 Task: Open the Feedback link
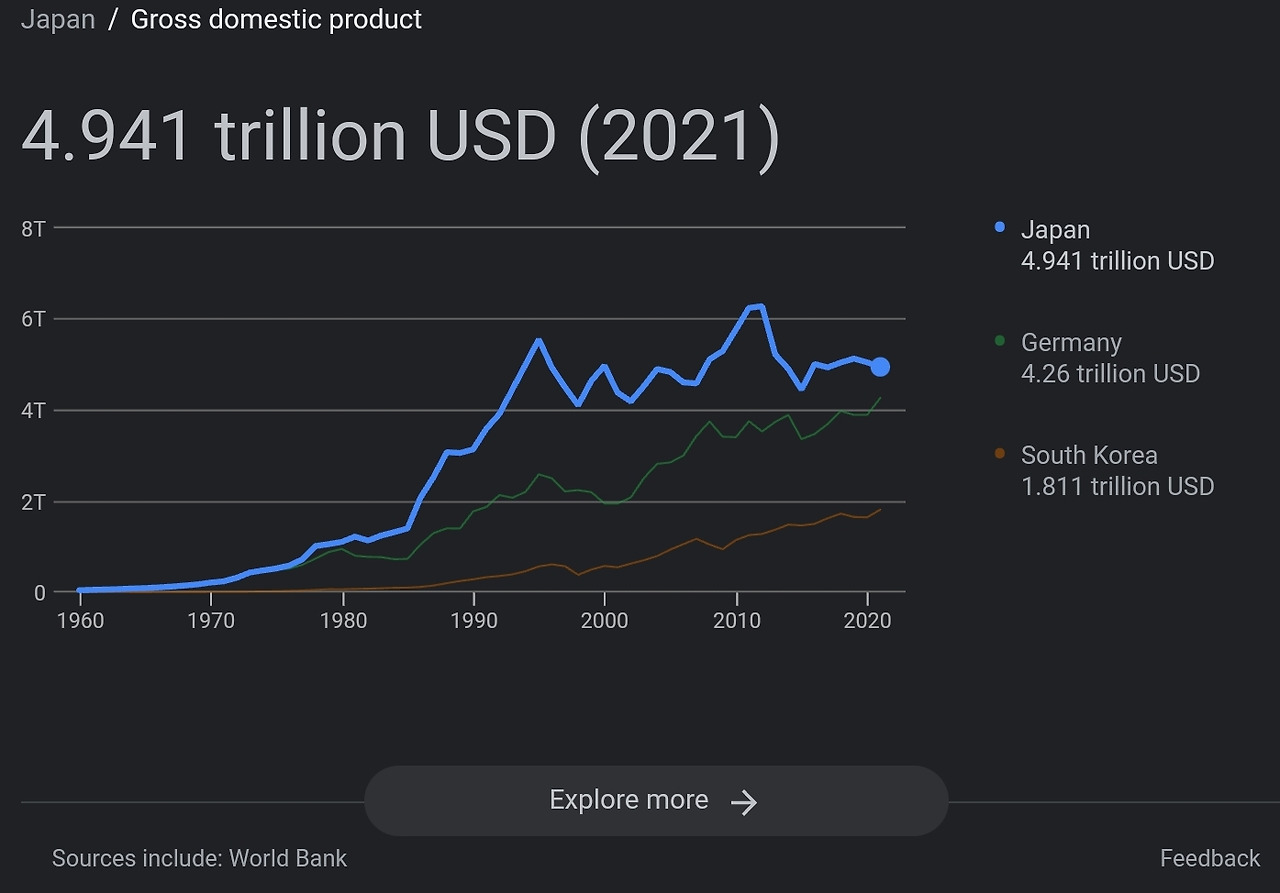coord(1209,858)
